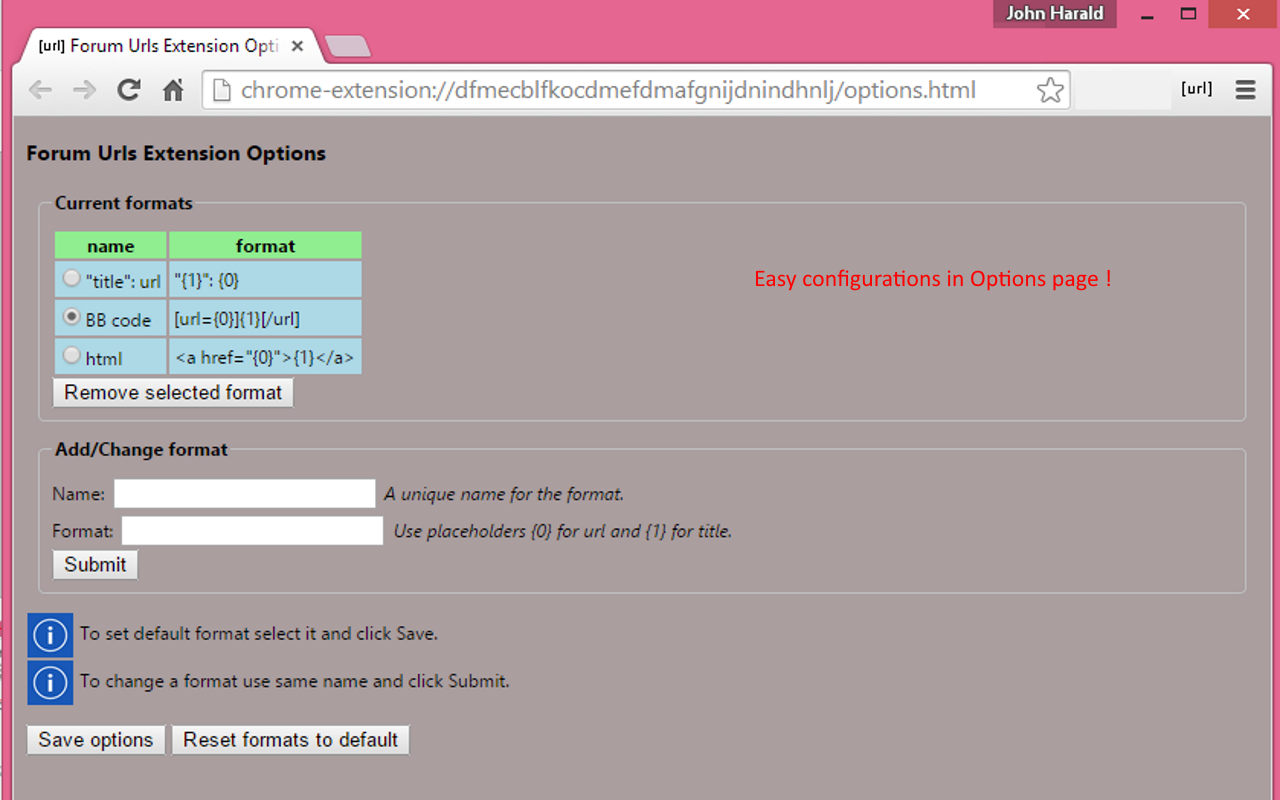Click the John Harald profile button
1280x800 pixels.
[x=1054, y=13]
